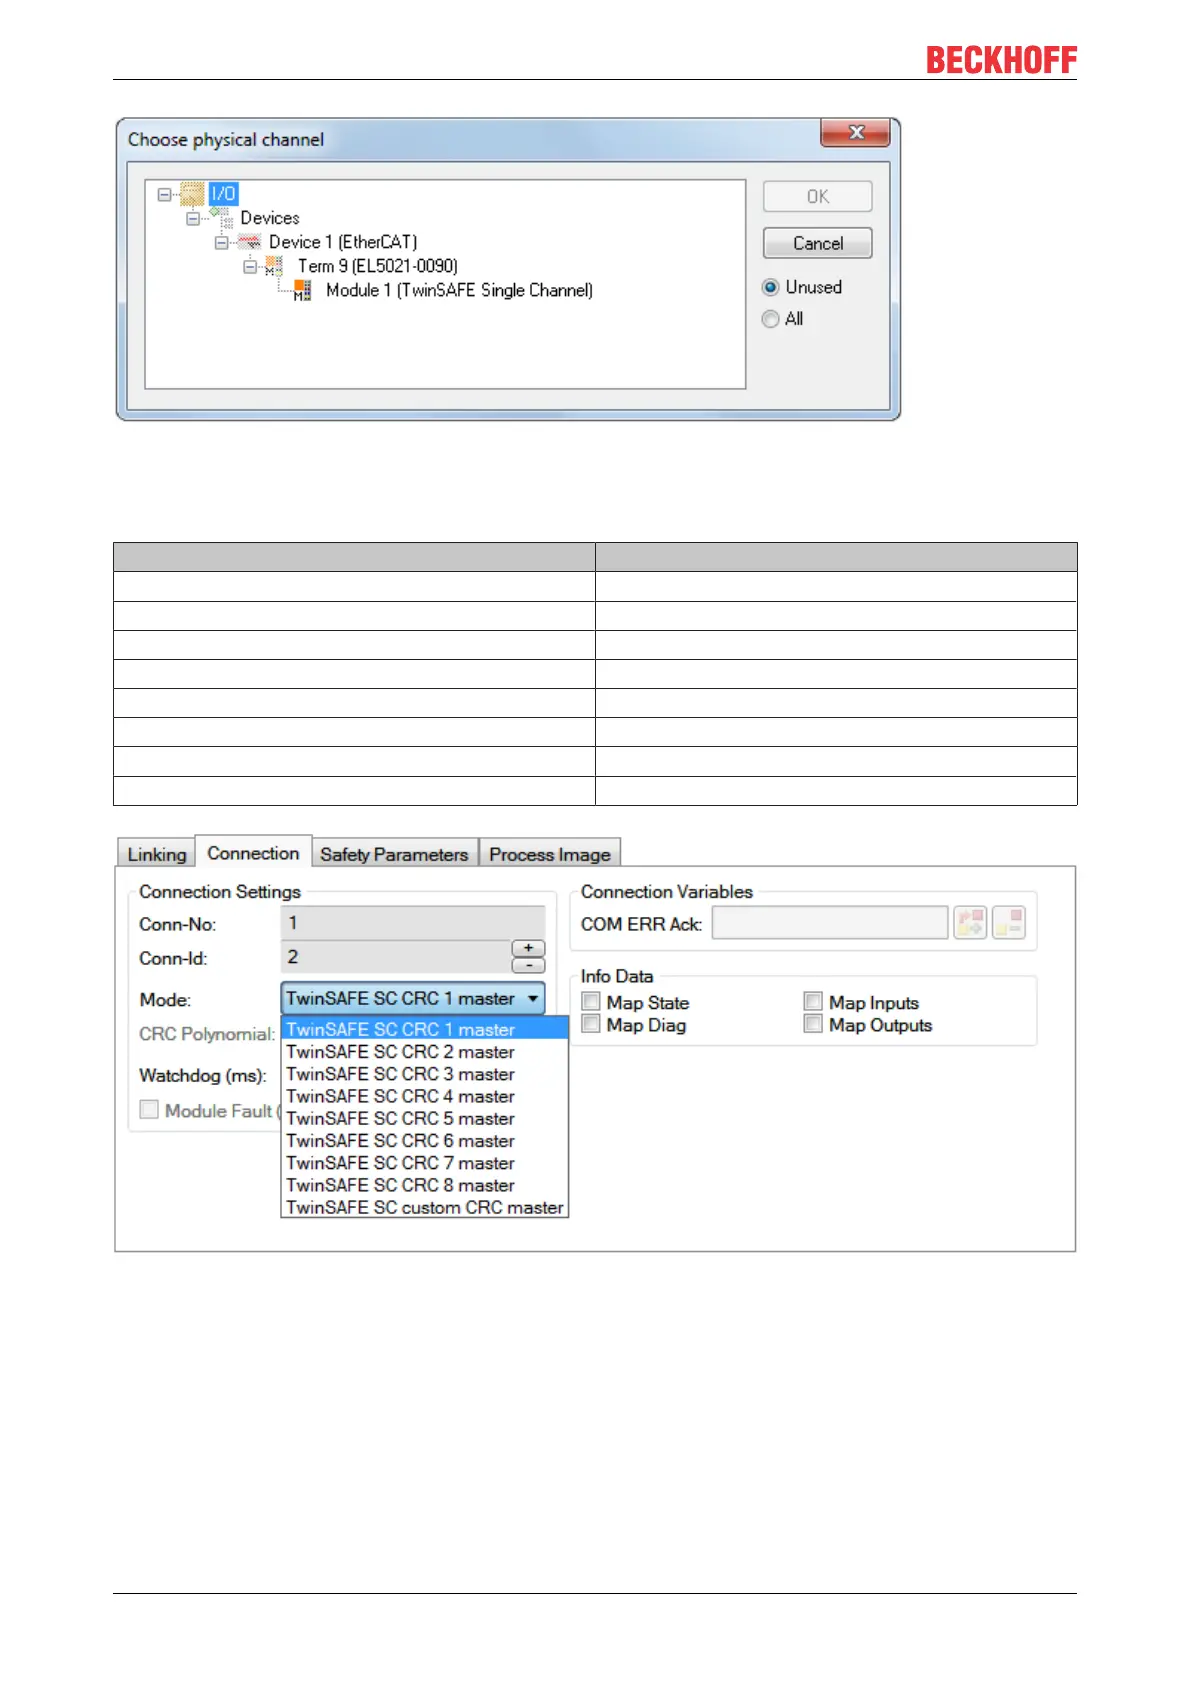Switch to the Connection tab
Image resolution: width=1191 pixels, height=1684 pixels.
coord(253,853)
